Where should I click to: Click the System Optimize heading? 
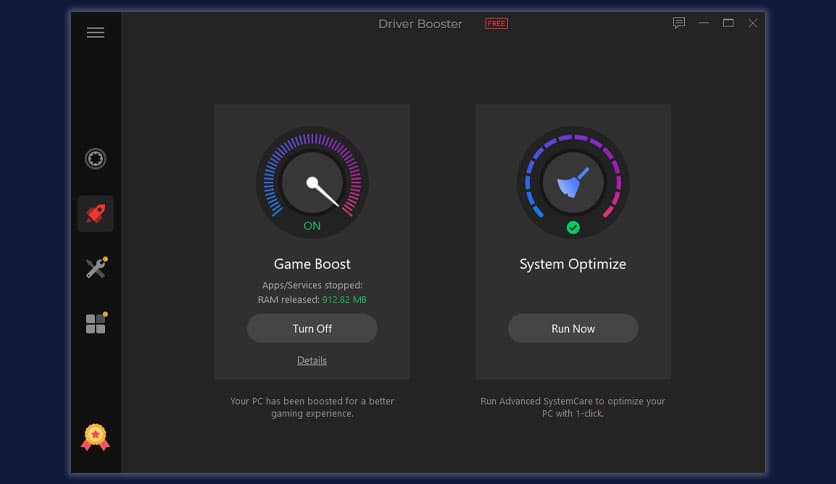573,264
